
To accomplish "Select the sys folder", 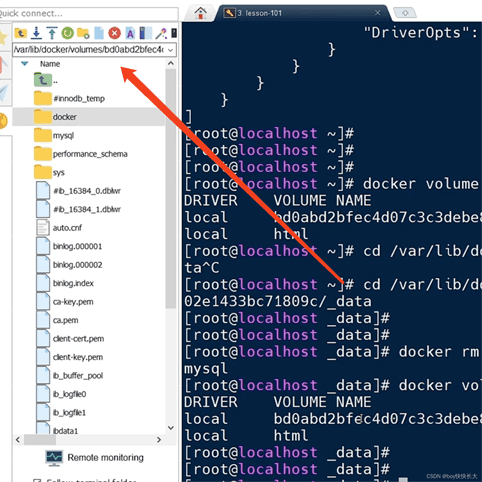I will click(49, 172).
